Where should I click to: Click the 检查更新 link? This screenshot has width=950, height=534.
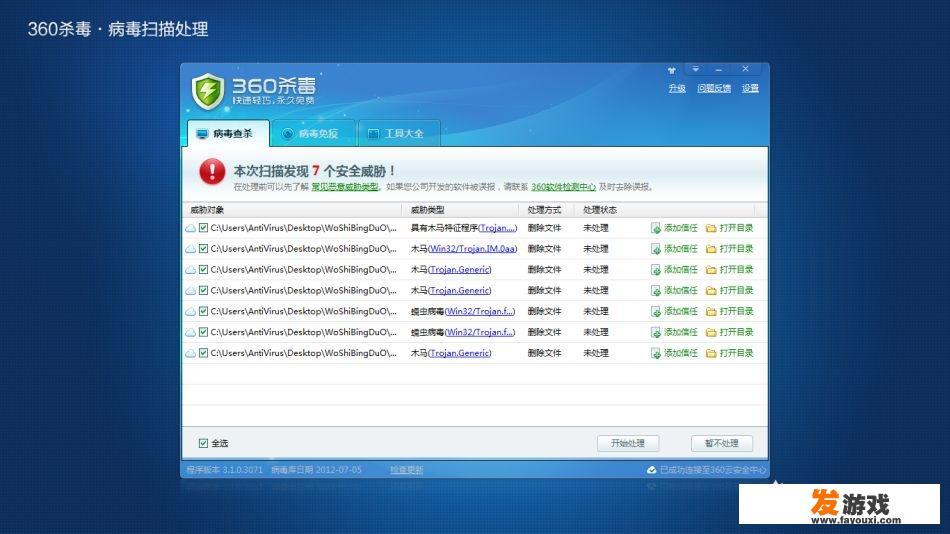[407, 470]
